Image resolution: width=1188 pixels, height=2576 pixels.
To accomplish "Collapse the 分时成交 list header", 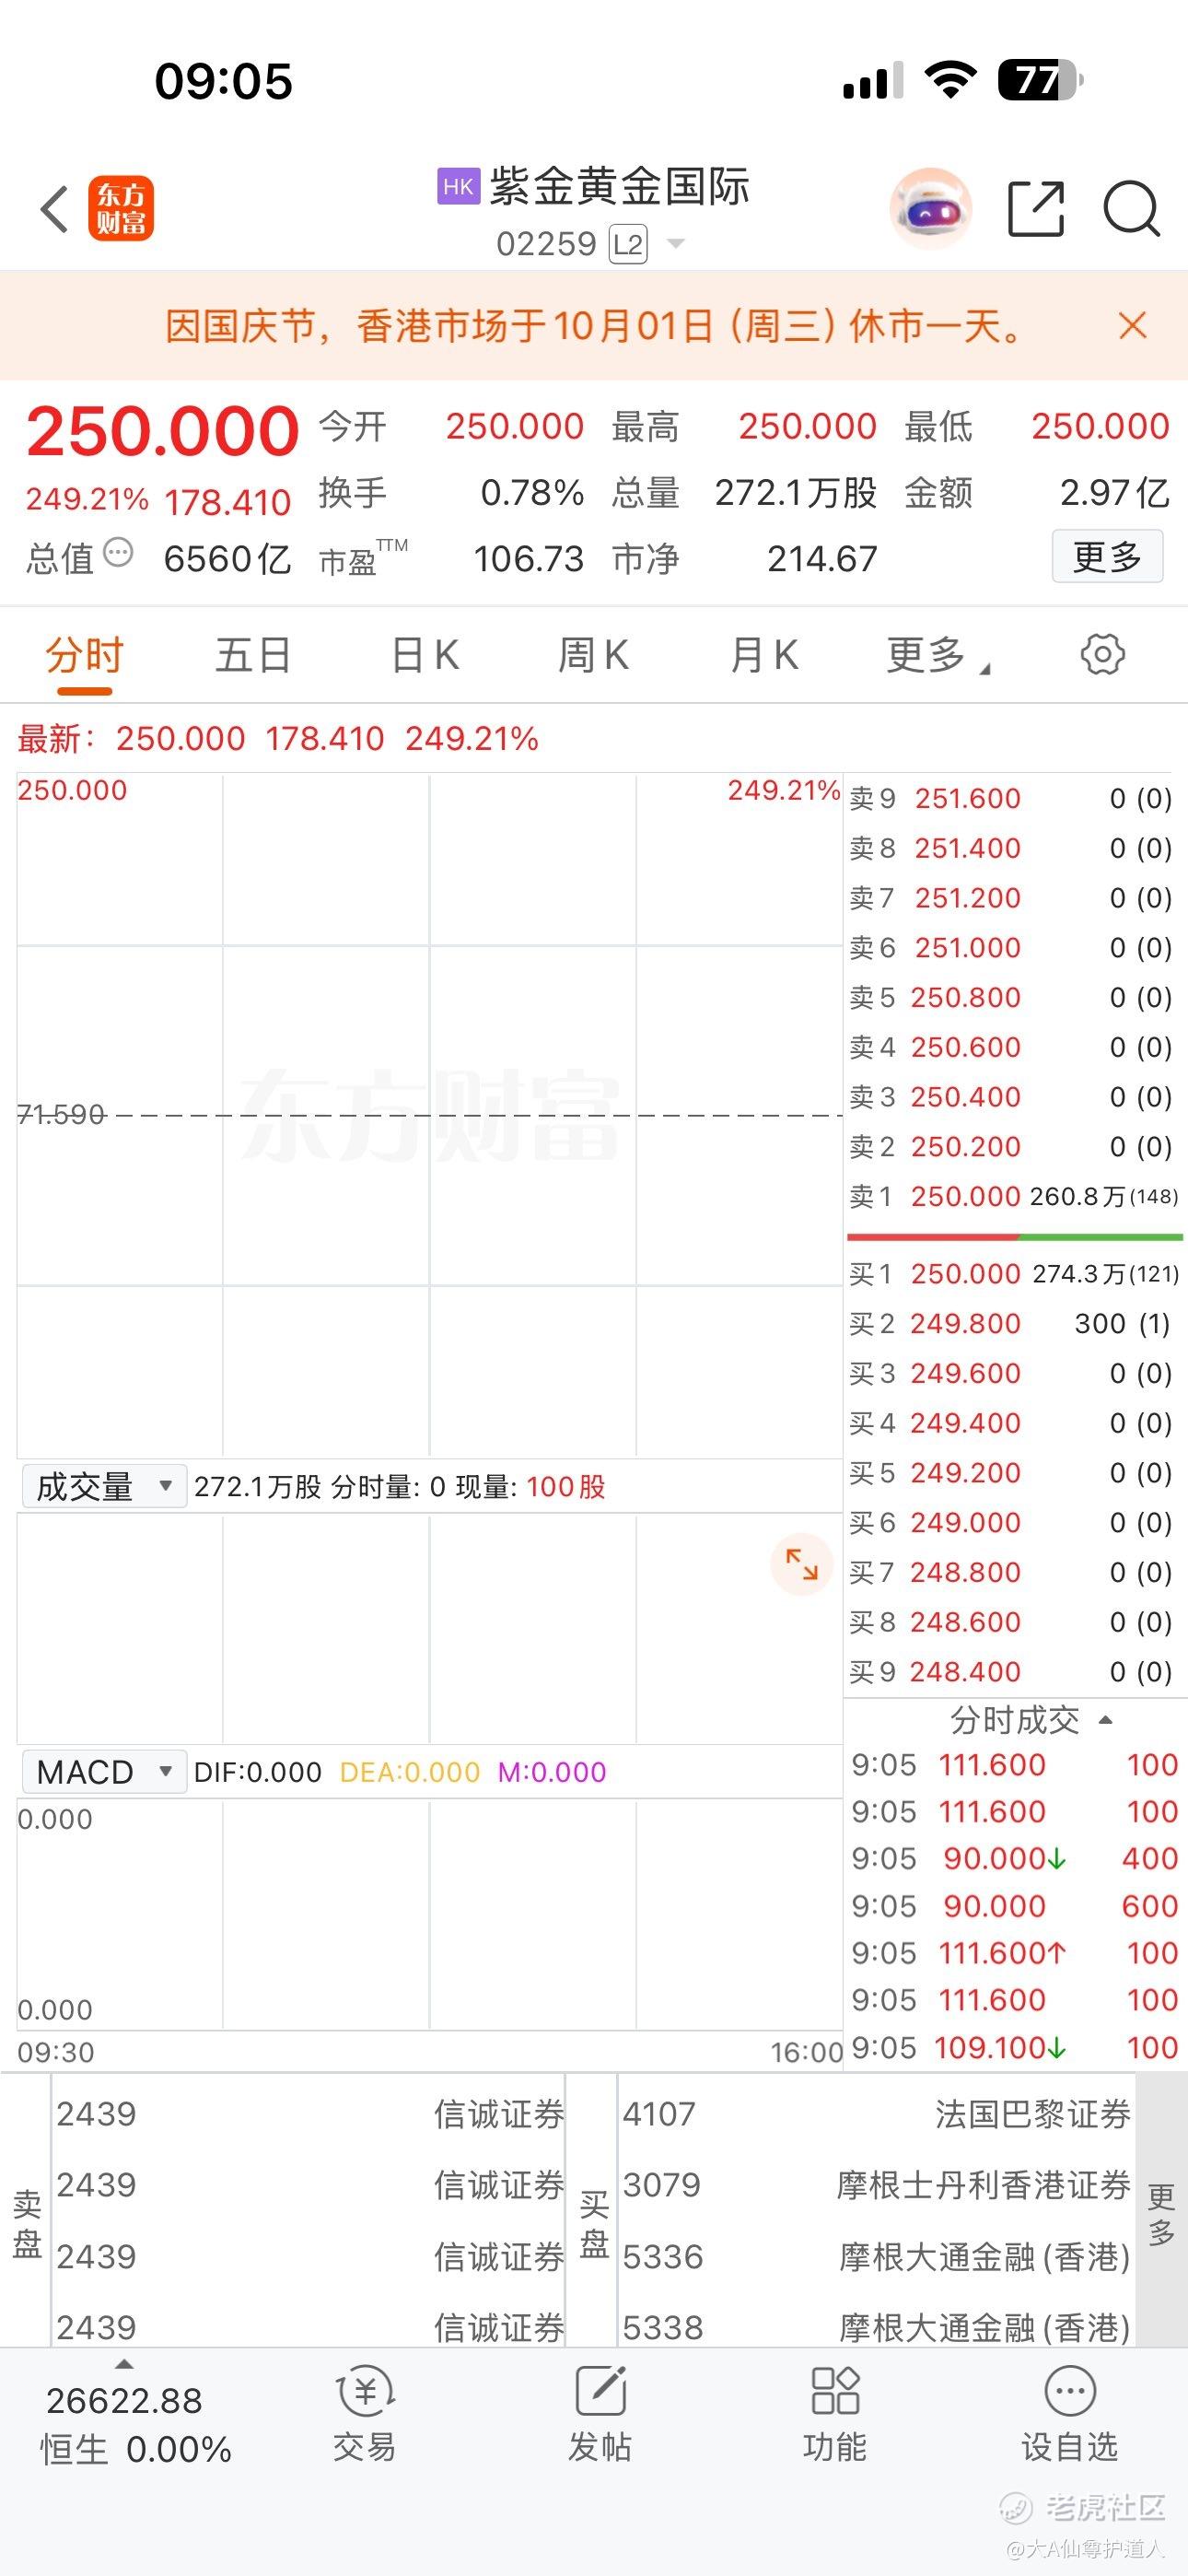I will point(1030,1720).
